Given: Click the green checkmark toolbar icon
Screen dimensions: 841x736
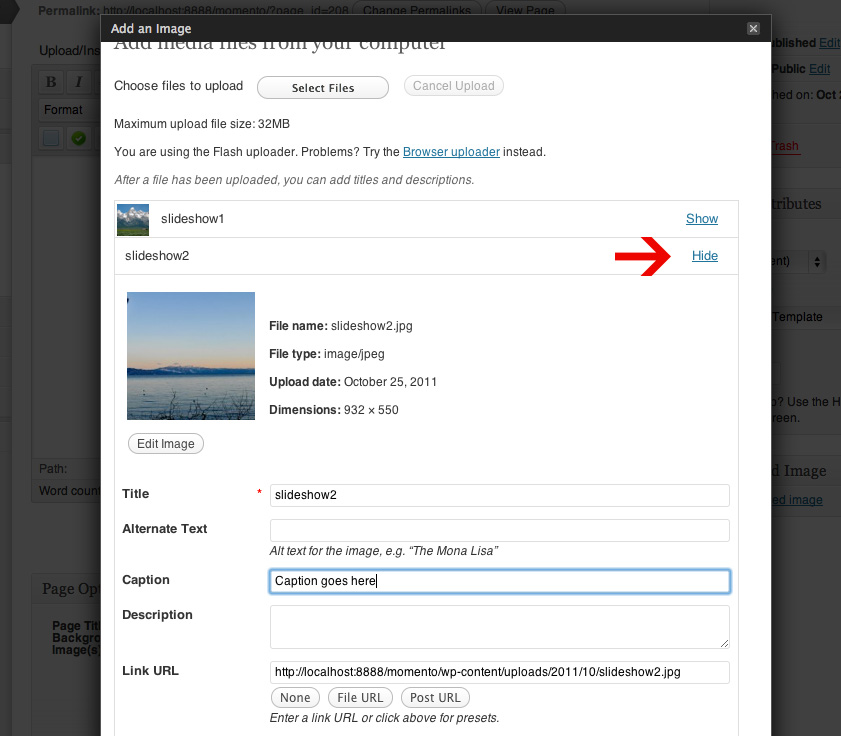Looking at the screenshot, I should click(78, 138).
